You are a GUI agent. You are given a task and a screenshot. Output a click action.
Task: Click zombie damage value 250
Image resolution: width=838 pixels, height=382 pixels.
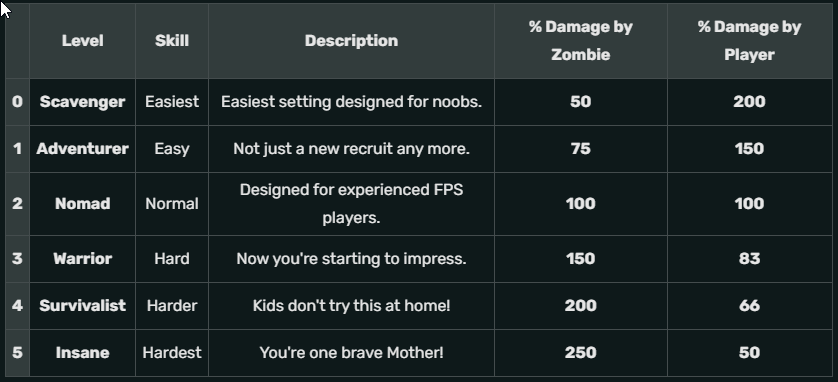point(580,353)
